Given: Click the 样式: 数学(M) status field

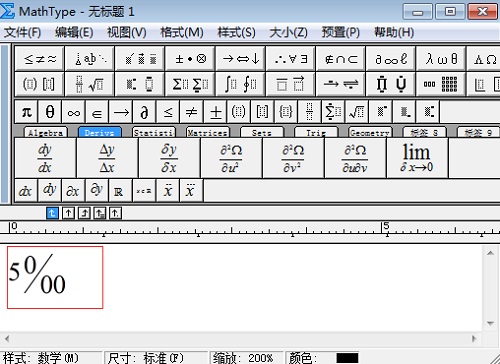Looking at the screenshot, I should pyautogui.click(x=51, y=358).
